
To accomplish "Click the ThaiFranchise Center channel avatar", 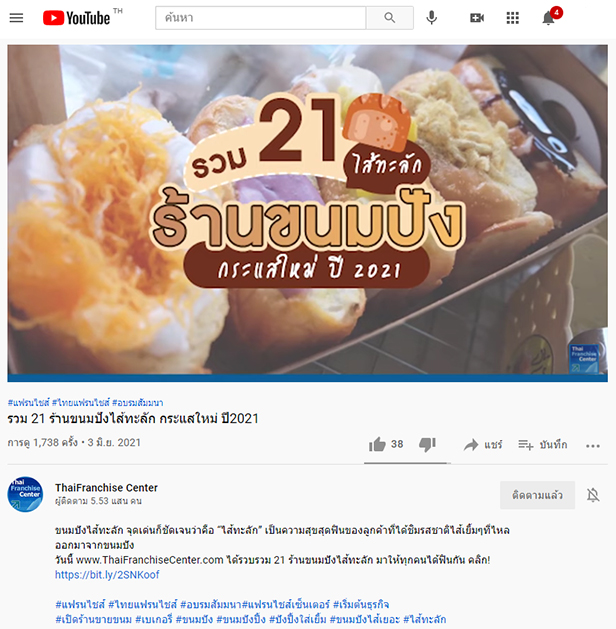I will (x=25, y=494).
